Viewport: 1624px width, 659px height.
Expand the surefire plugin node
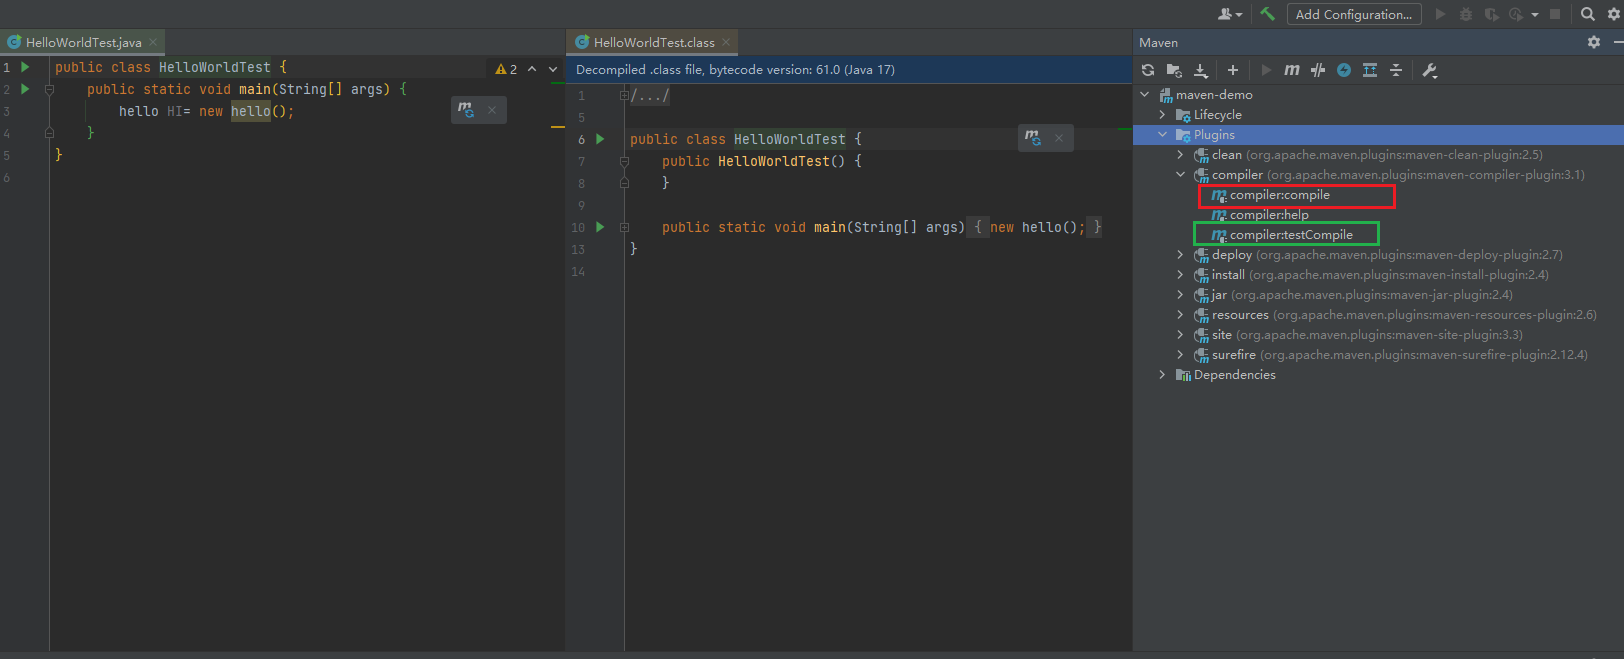coord(1180,355)
